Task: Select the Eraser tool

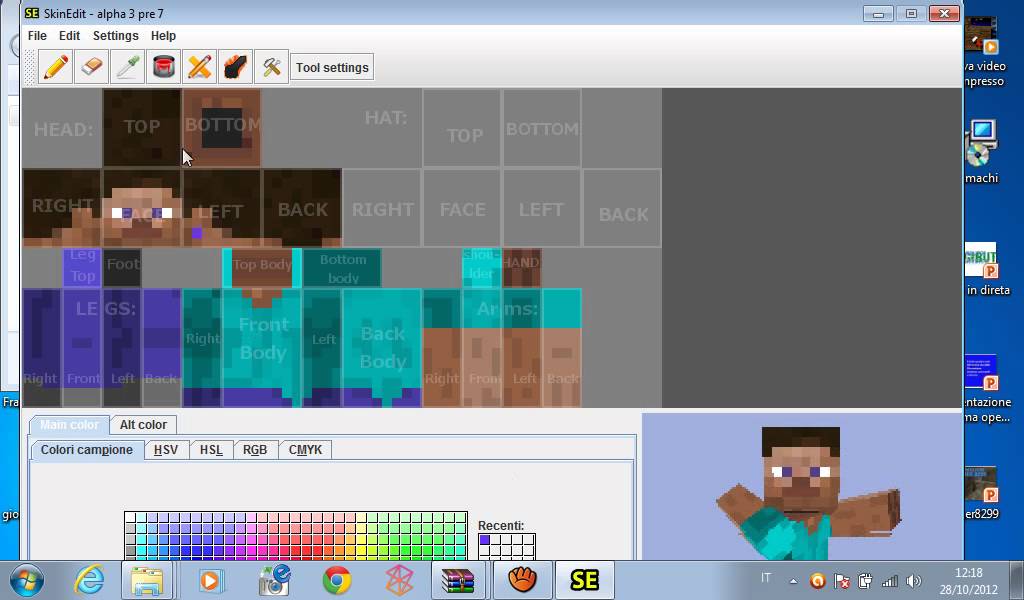Action: pyautogui.click(x=91, y=67)
